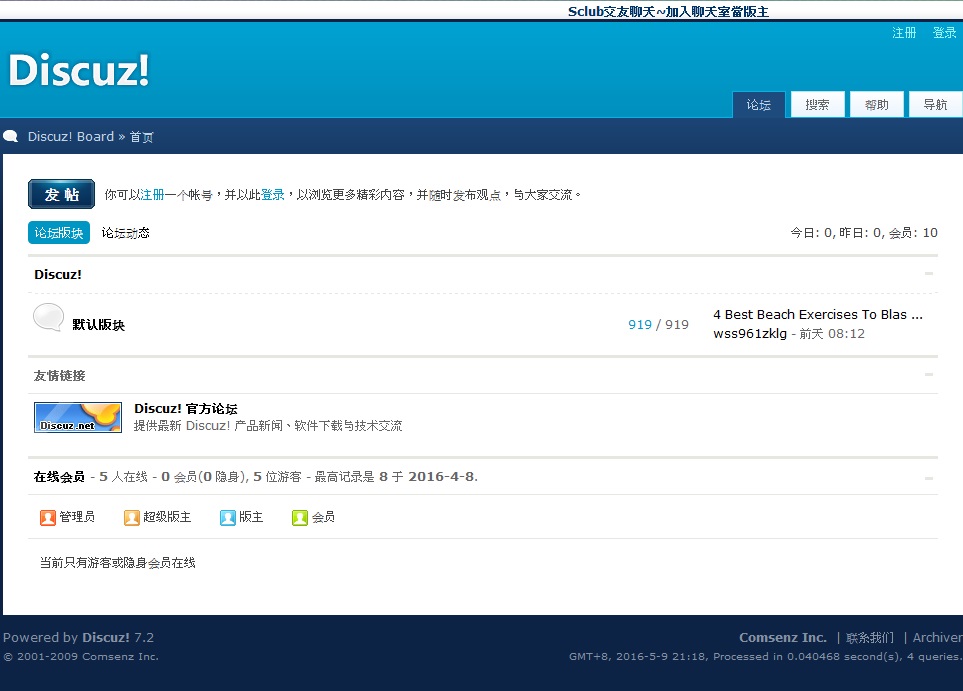Screen dimensions: 963x691
Task: Open user wss961zklg profile
Action: pyautogui.click(x=750, y=334)
